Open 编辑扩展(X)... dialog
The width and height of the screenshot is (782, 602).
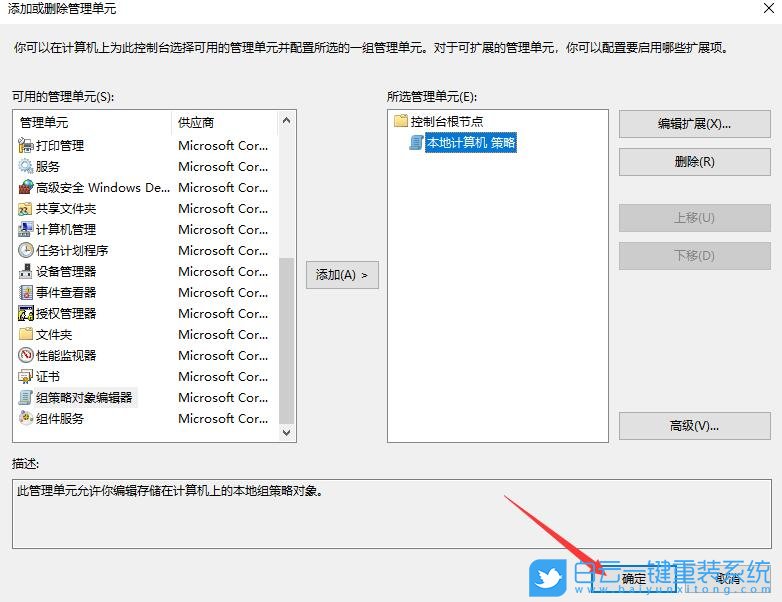(694, 124)
